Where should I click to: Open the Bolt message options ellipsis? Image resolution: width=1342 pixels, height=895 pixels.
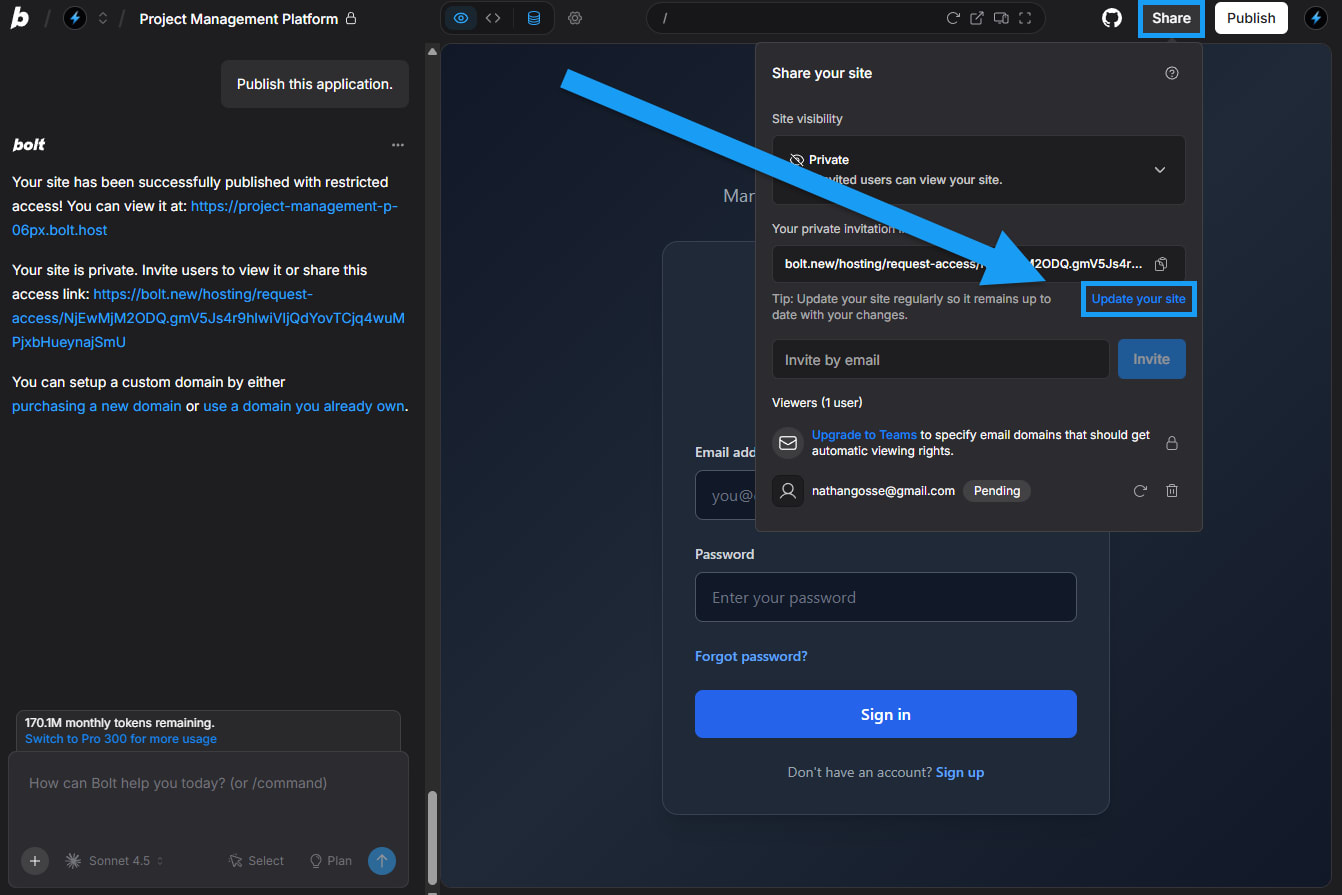click(x=398, y=145)
